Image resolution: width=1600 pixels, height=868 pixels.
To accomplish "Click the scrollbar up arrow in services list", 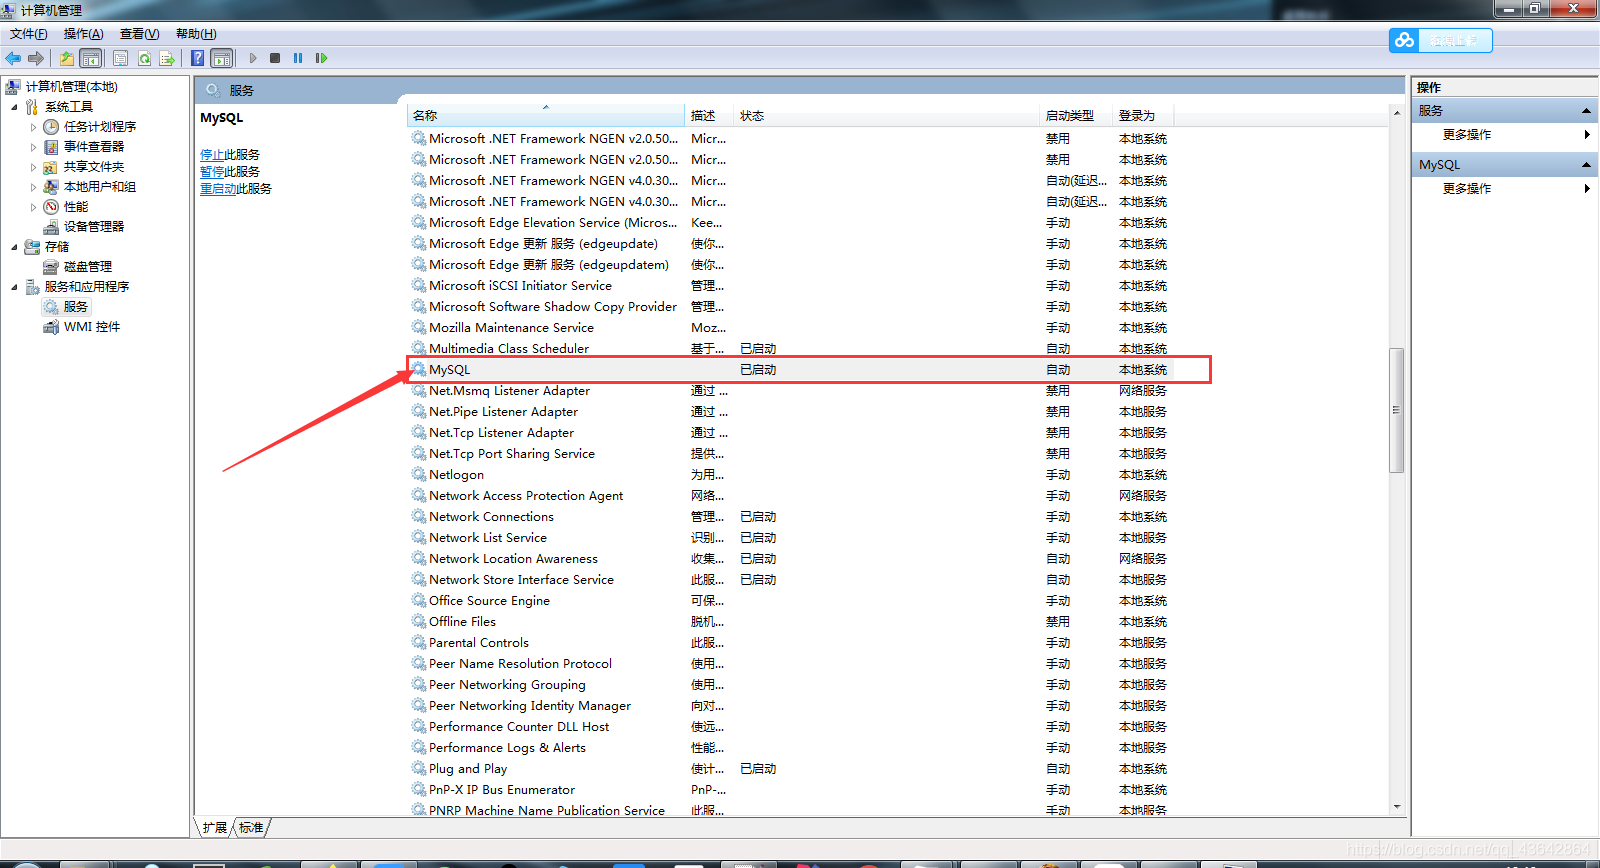I will [1397, 113].
